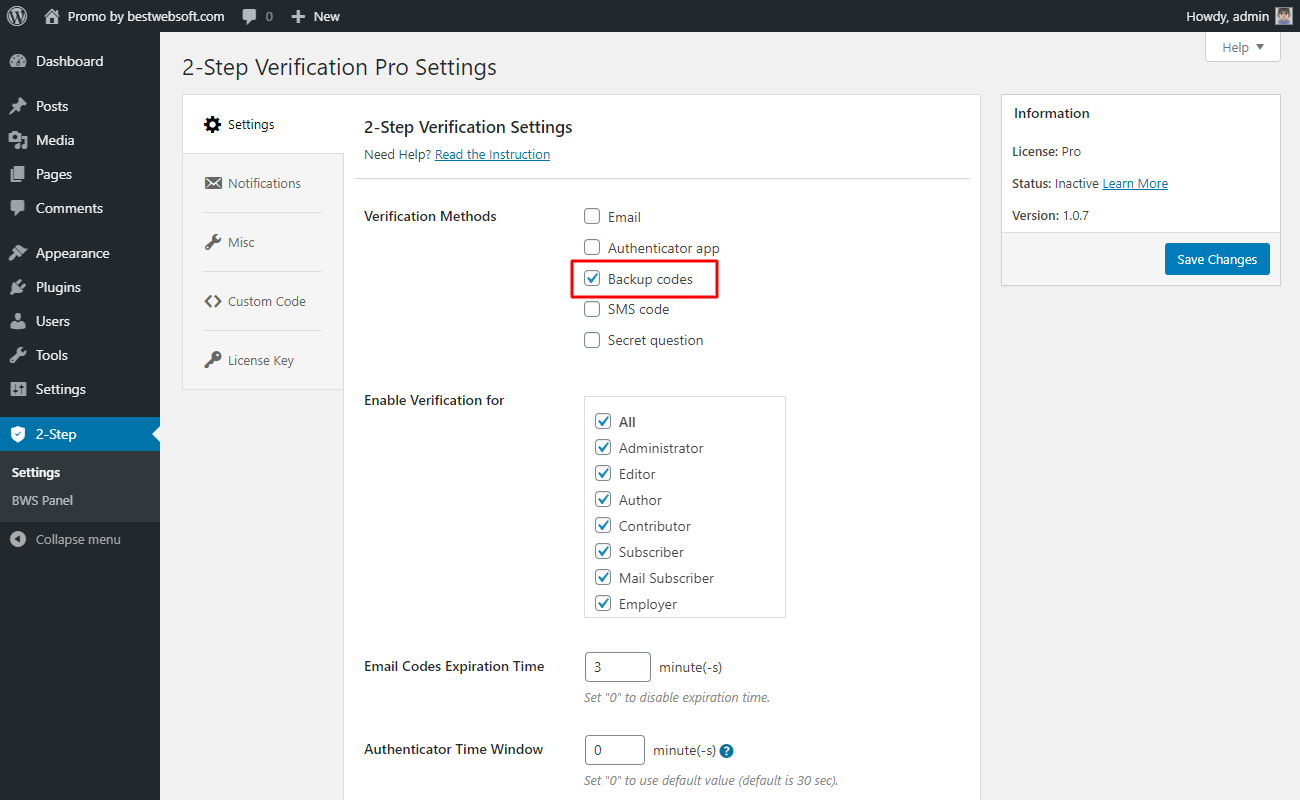The width and height of the screenshot is (1300, 800).
Task: Click the Tools wrench icon in sidebar
Action: (18, 355)
